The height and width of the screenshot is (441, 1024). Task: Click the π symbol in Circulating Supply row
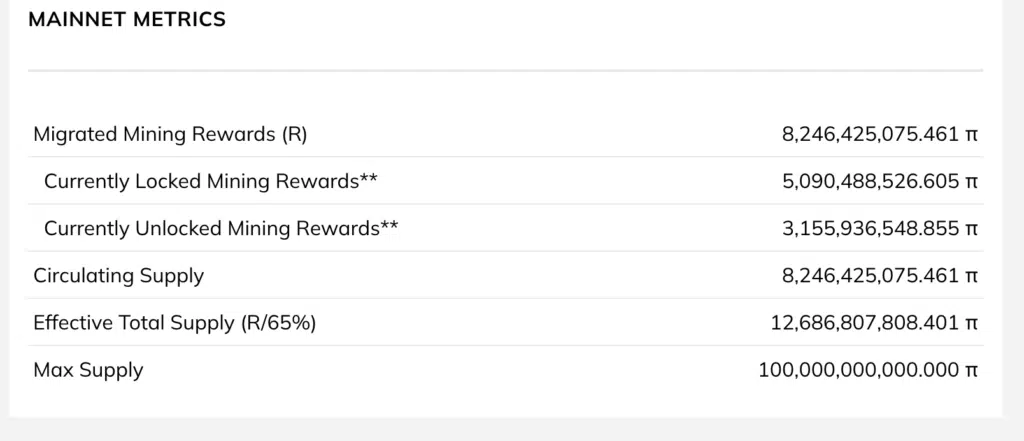971,277
